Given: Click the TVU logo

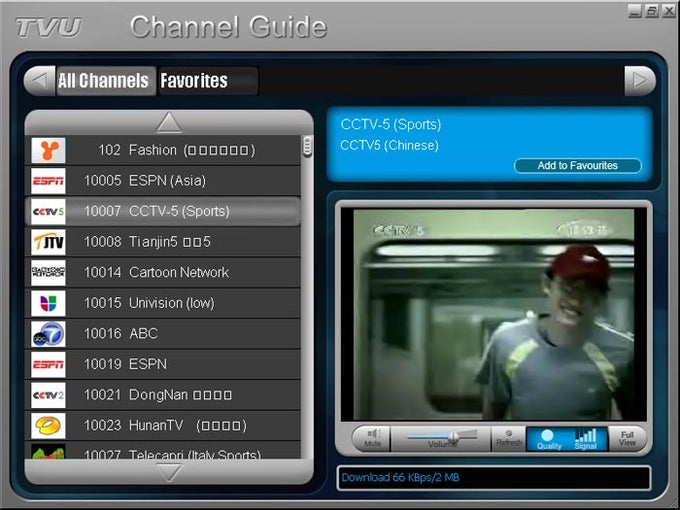Looking at the screenshot, I should click(x=49, y=27).
